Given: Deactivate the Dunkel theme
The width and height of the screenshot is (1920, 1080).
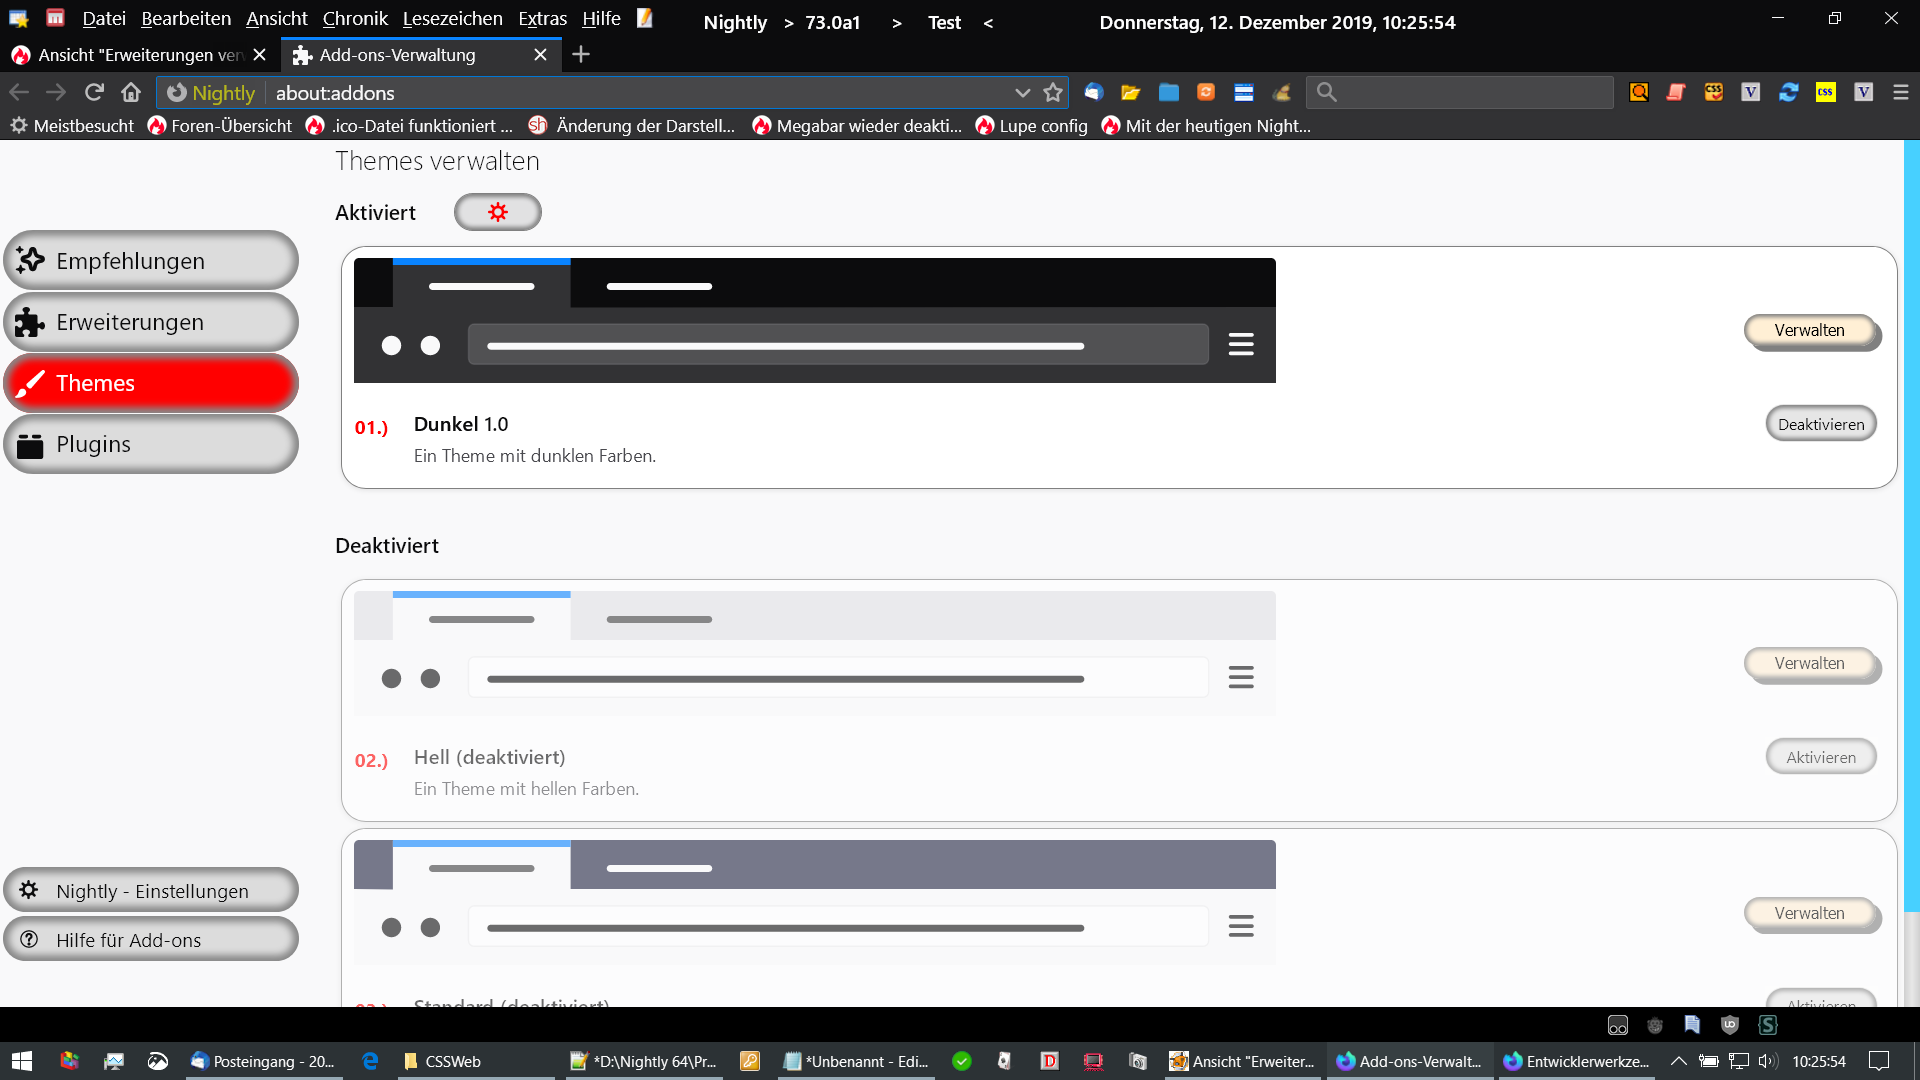Looking at the screenshot, I should pyautogui.click(x=1820, y=424).
